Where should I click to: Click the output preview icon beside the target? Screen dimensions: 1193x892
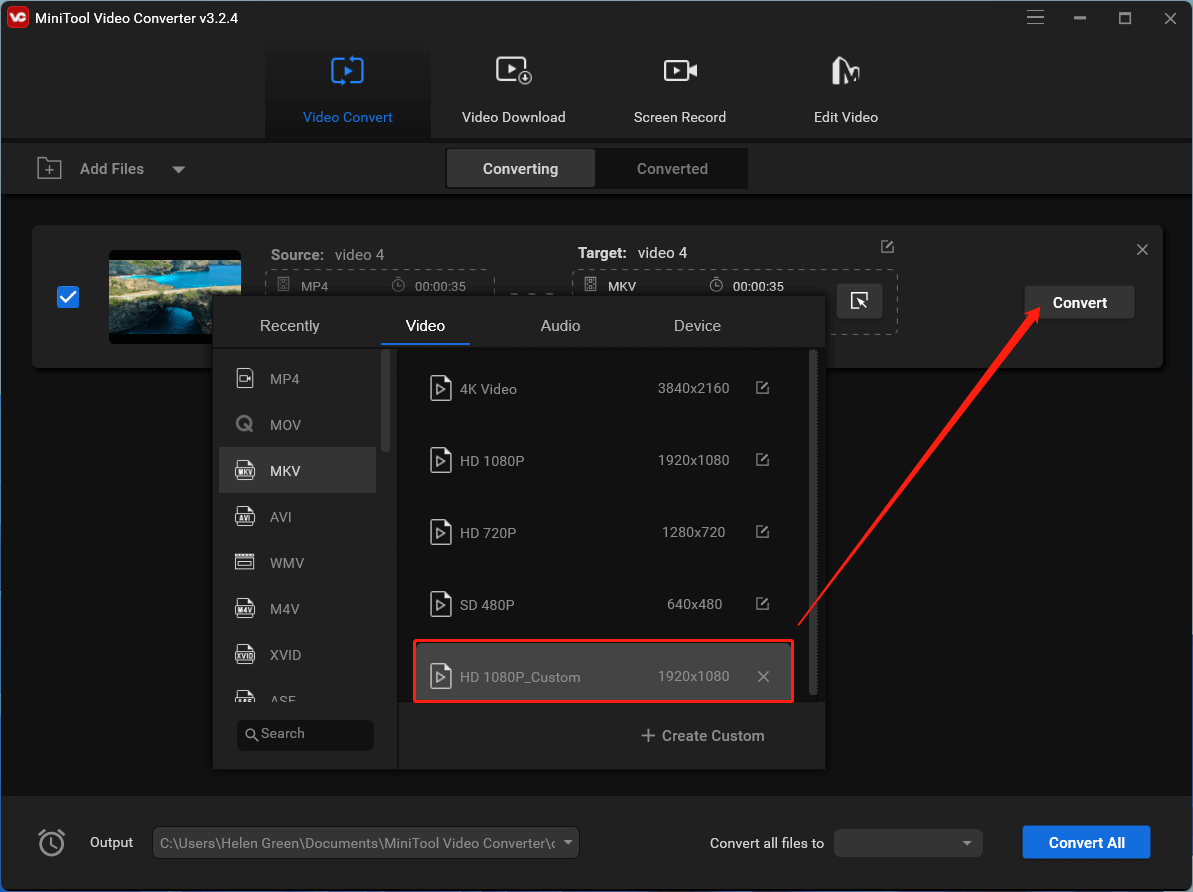tap(860, 300)
